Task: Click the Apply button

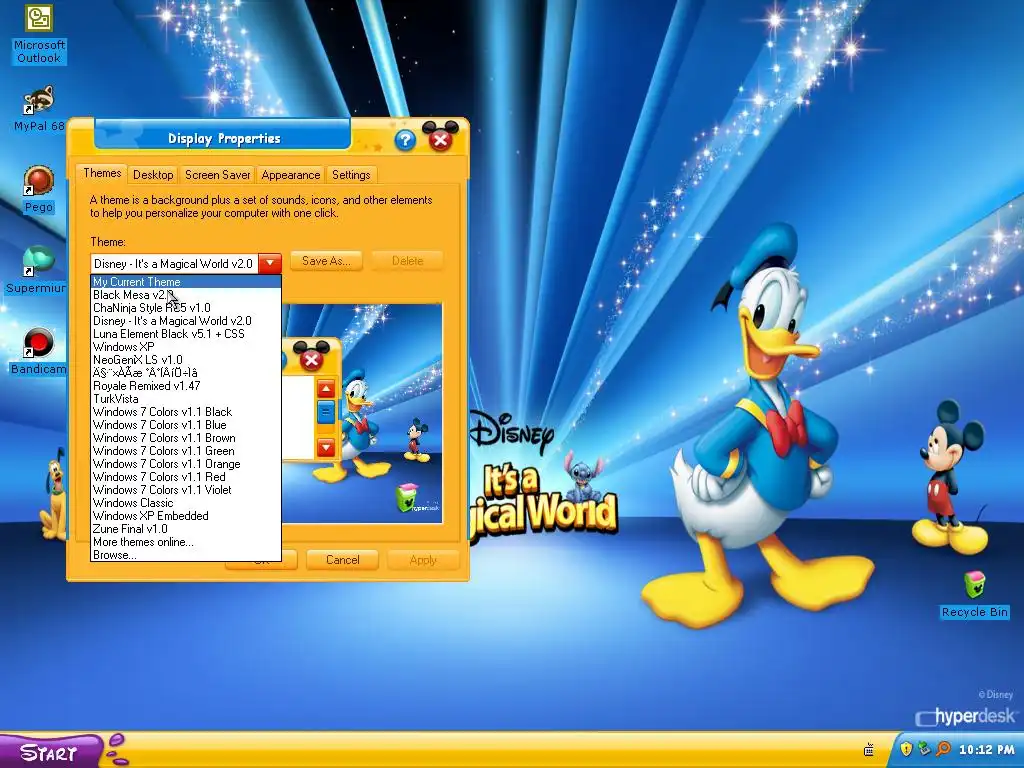Action: click(423, 560)
